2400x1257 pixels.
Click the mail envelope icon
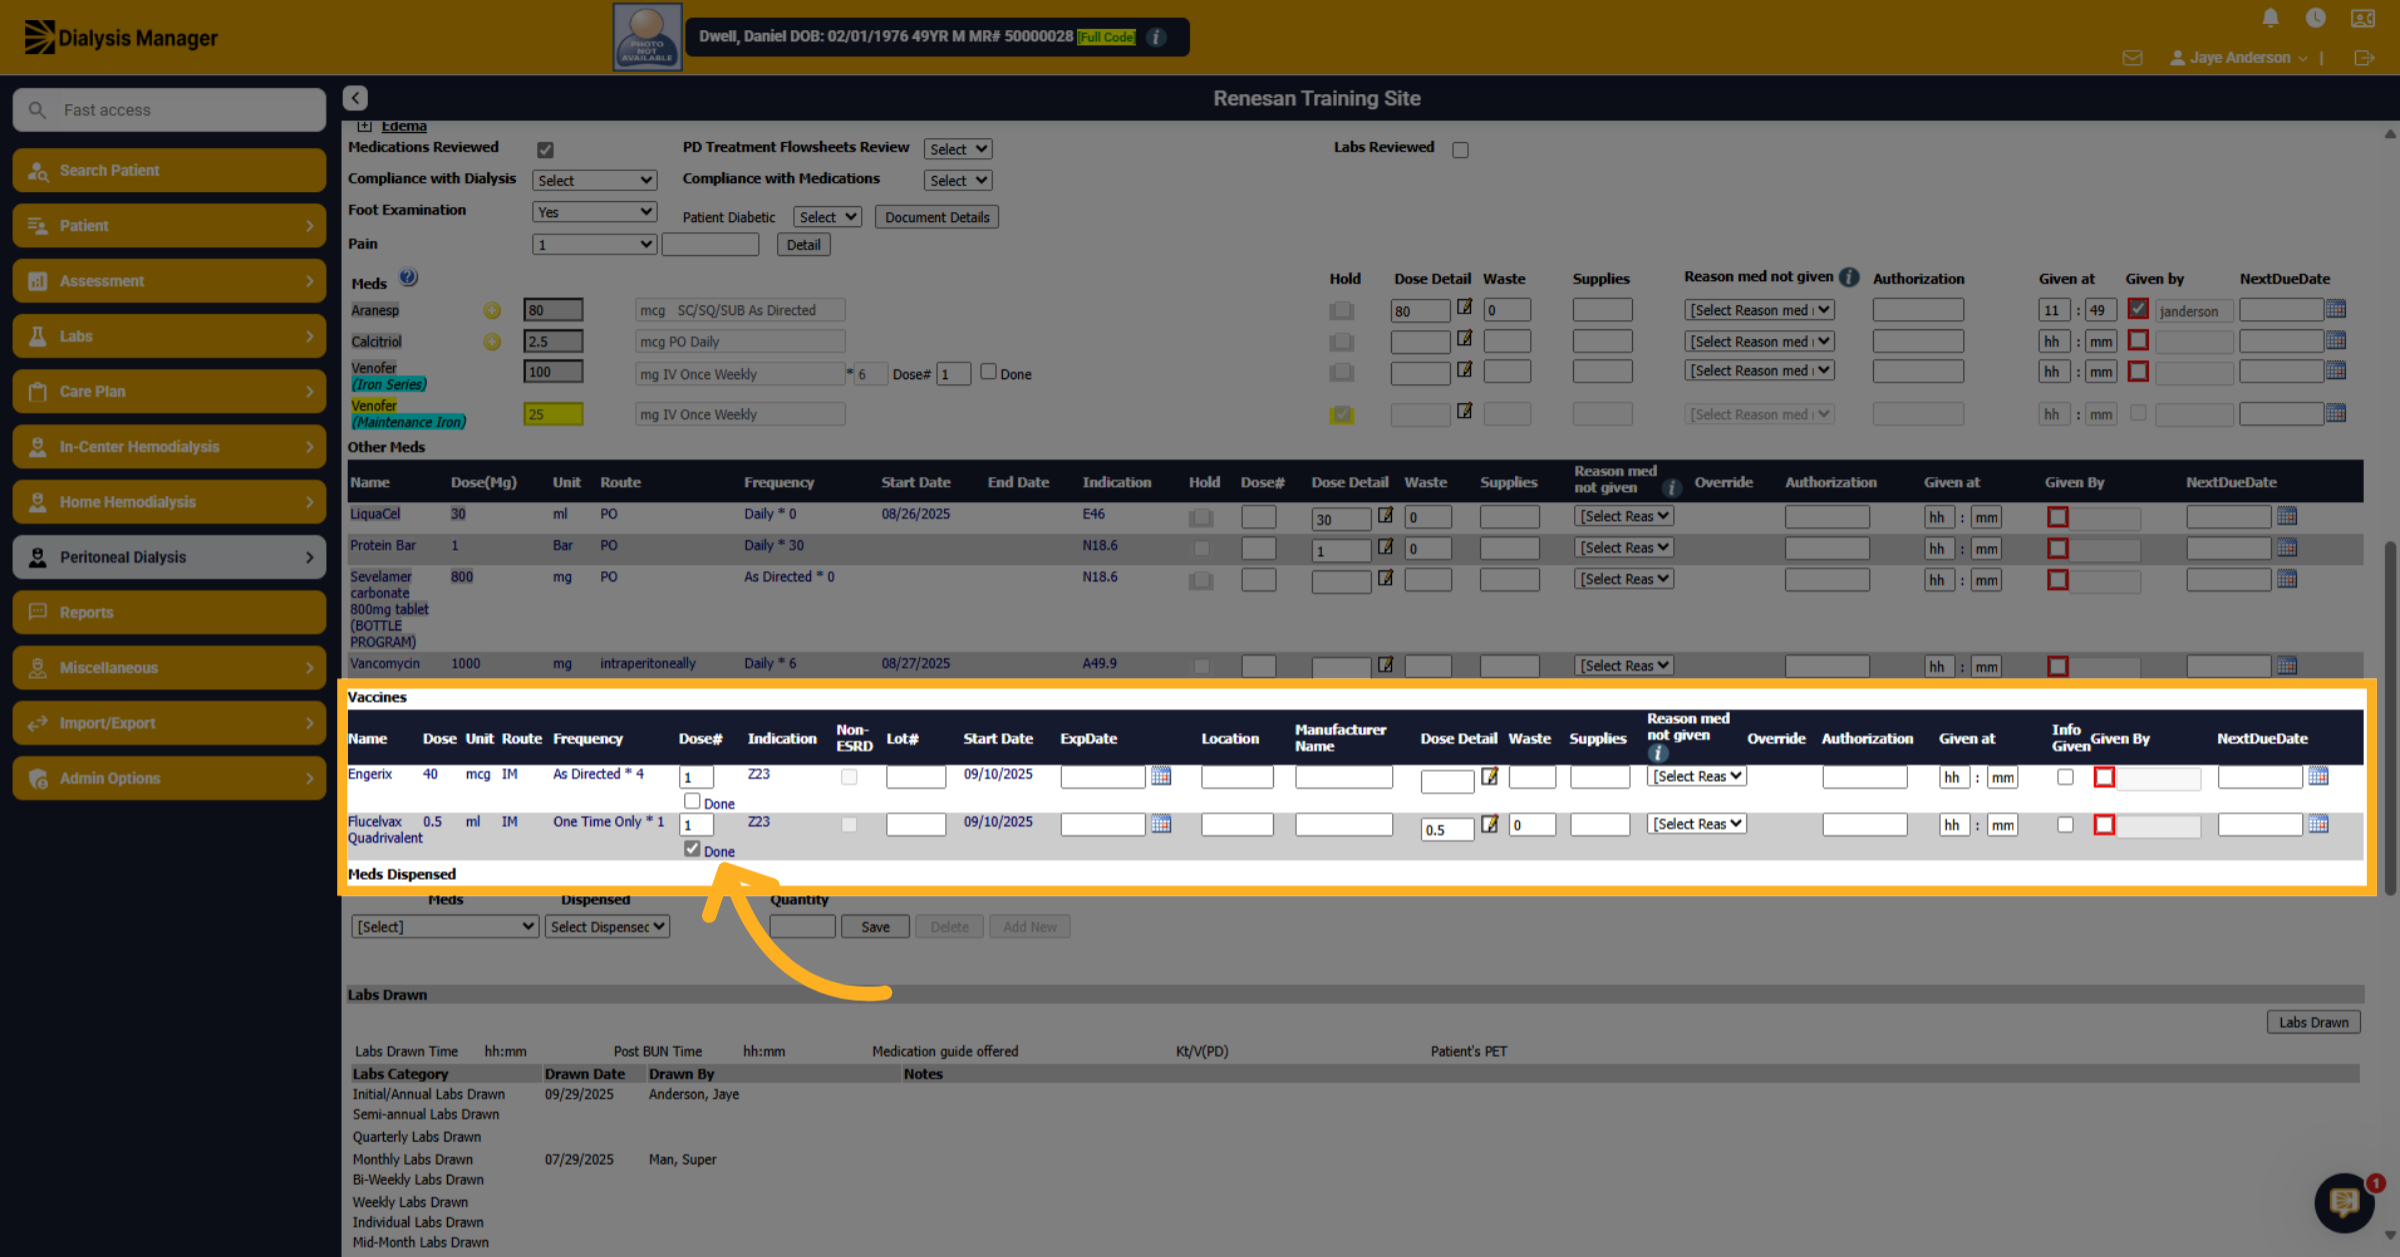coord(2132,58)
